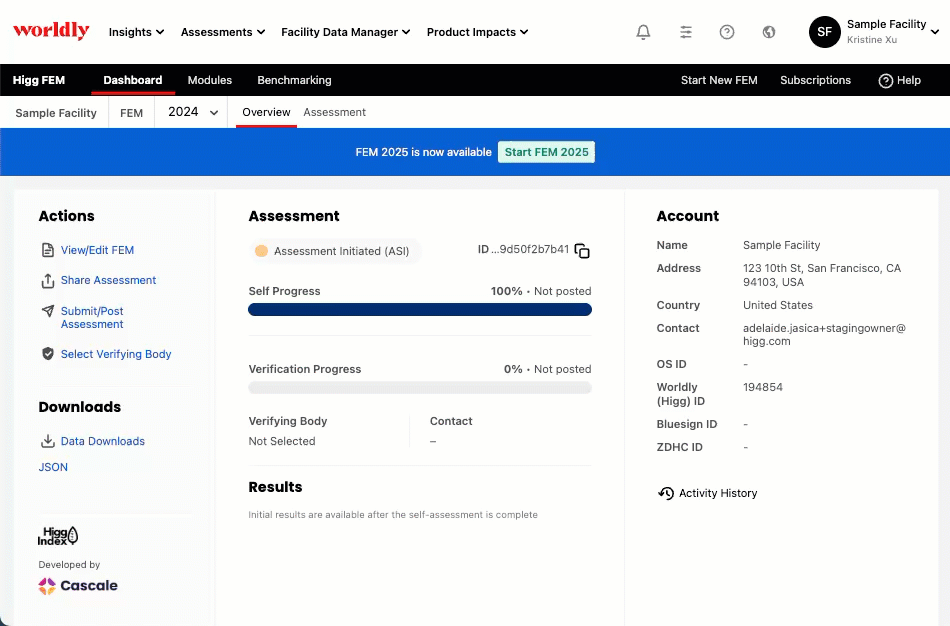
Task: Open the Share Assessment link
Action: click(x=108, y=280)
